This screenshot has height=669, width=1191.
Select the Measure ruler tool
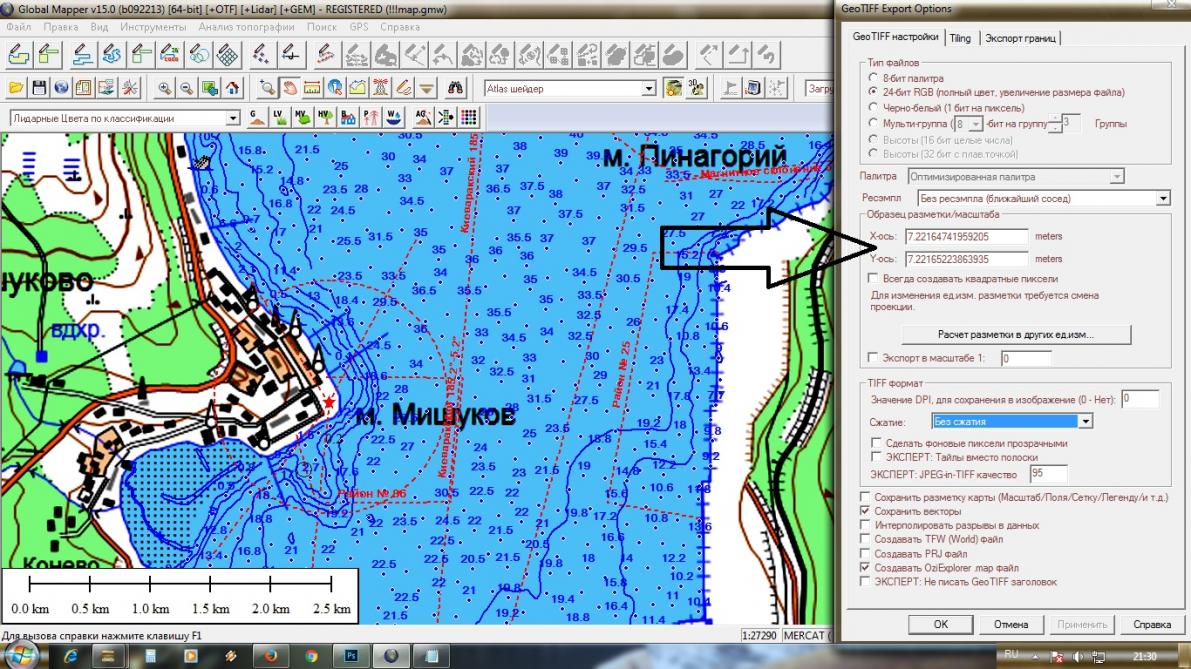click(x=311, y=88)
